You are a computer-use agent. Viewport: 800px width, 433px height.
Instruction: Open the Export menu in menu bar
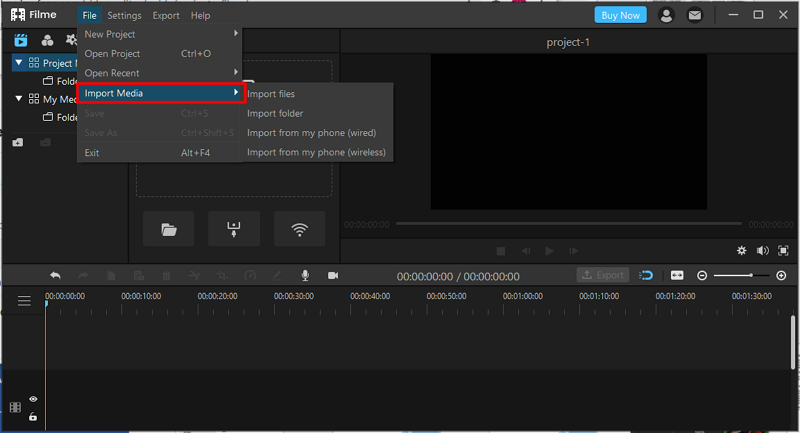[166, 15]
